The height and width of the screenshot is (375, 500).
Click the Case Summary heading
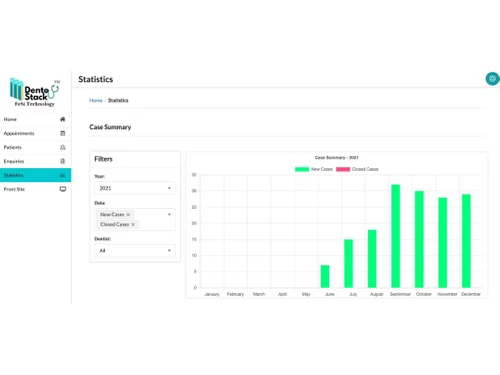point(110,127)
